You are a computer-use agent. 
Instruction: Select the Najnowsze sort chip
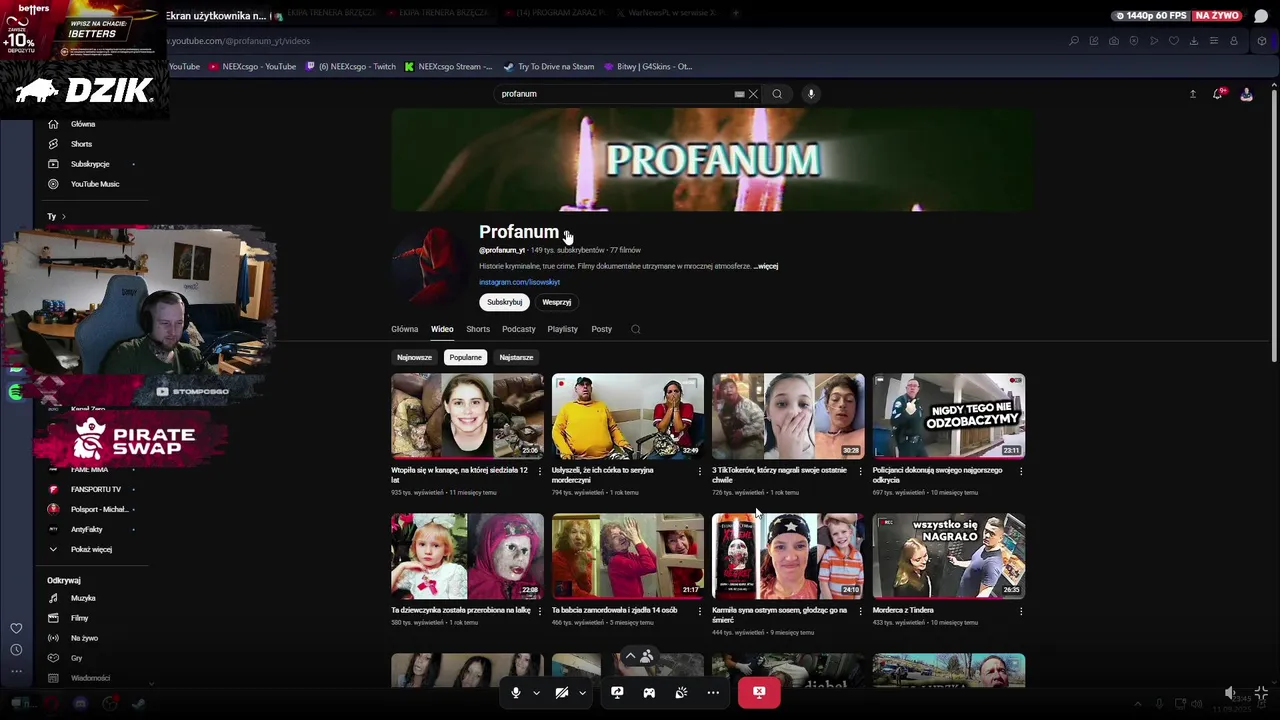click(414, 357)
